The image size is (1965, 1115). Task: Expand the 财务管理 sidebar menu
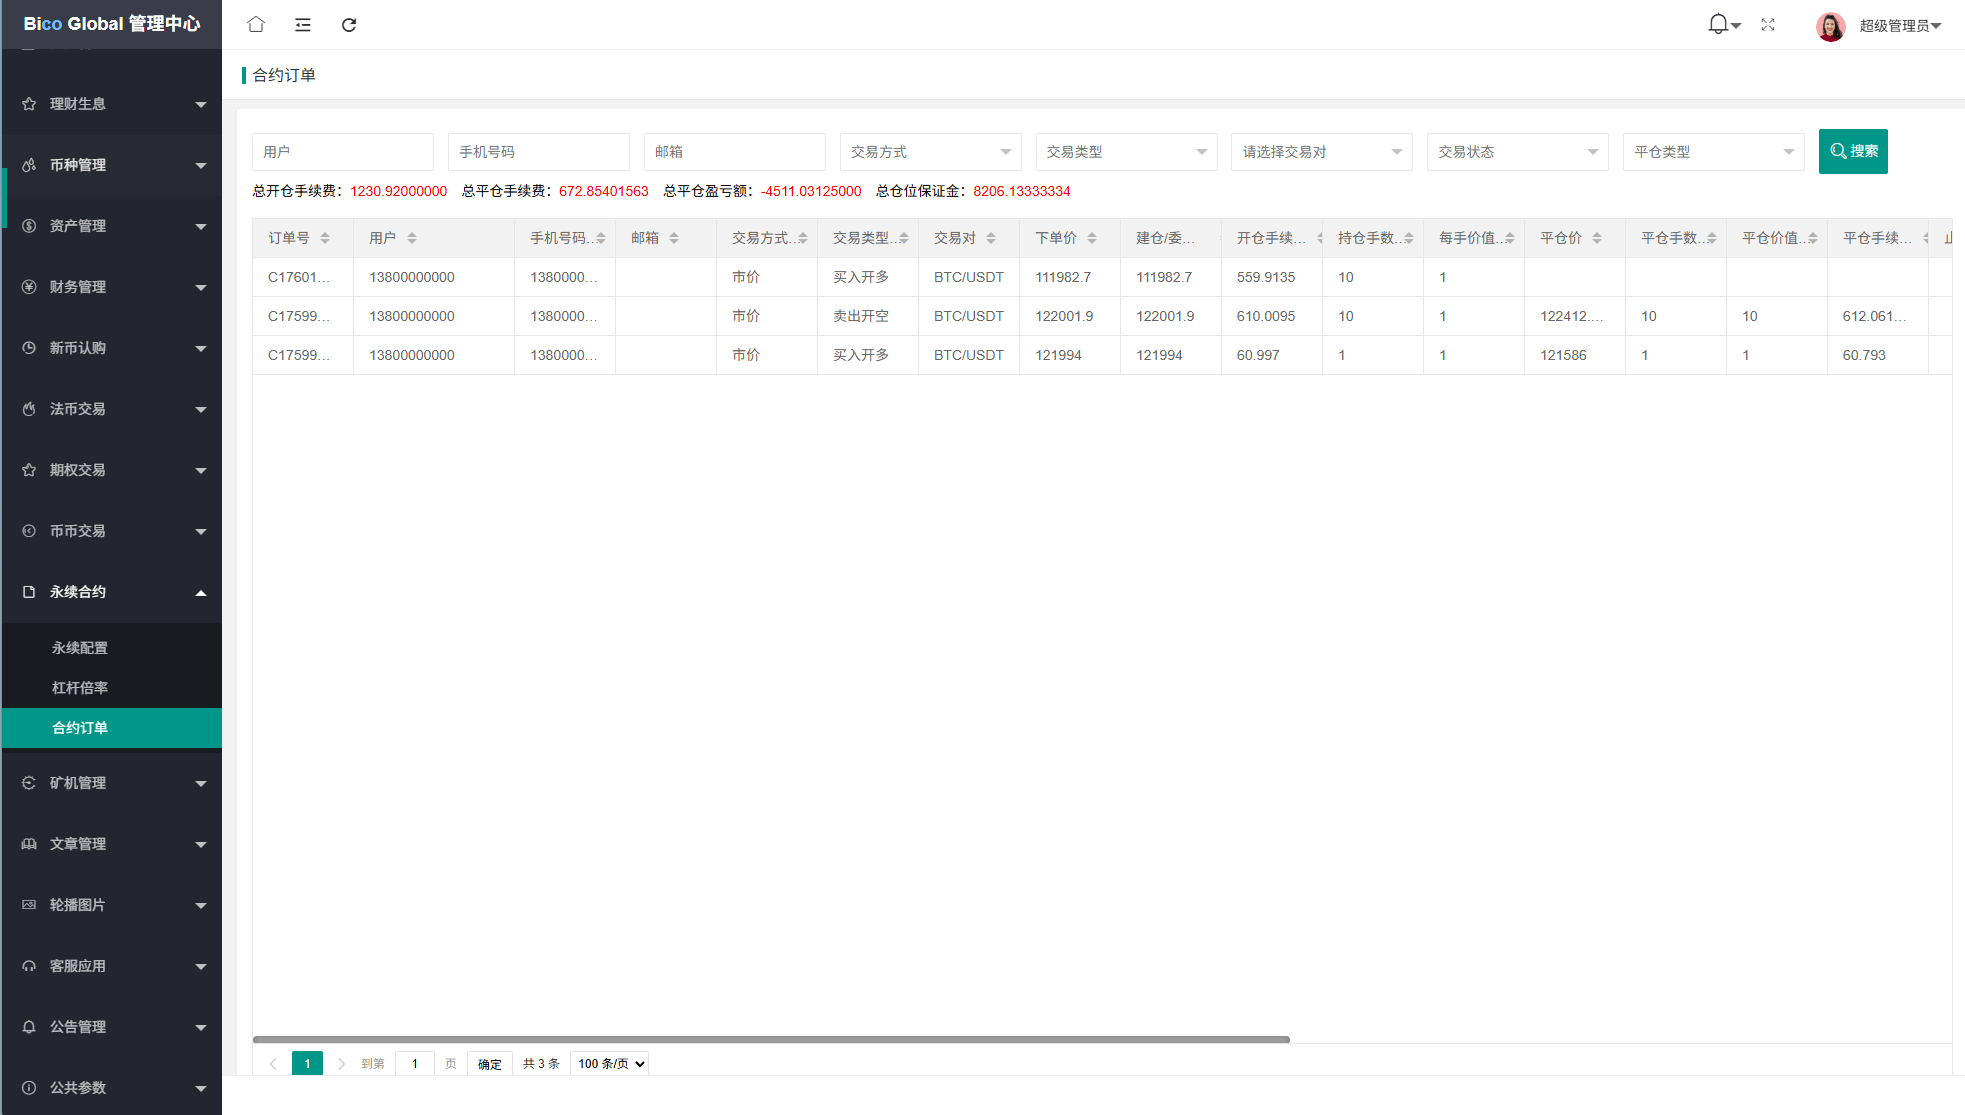112,287
